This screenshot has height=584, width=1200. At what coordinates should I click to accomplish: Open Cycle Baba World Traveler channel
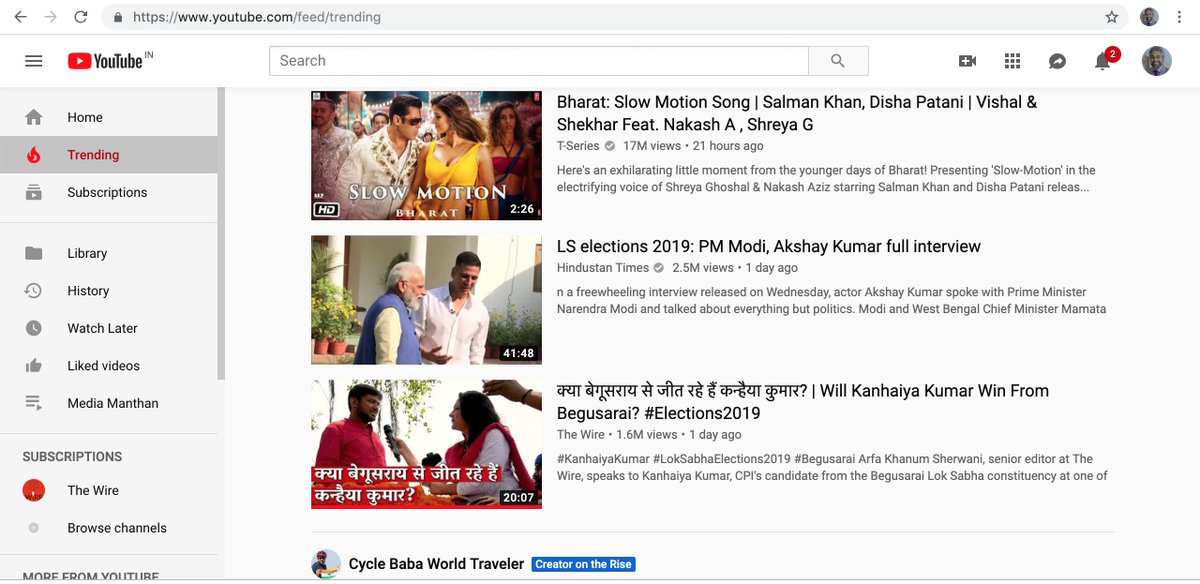point(436,564)
